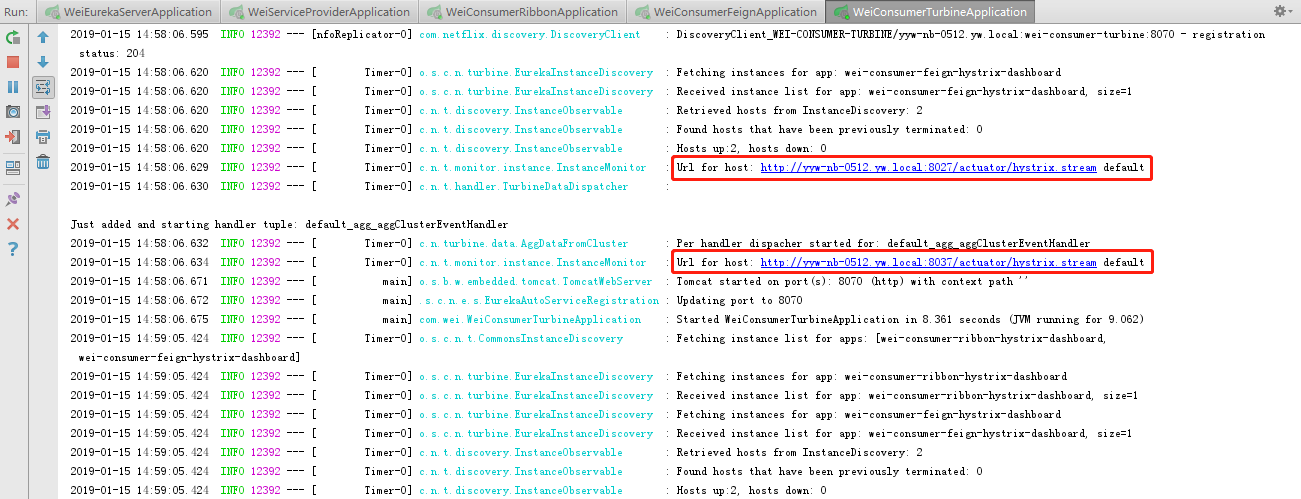Screen dimensions: 1301x499
Task: Go down the stack trace with the down arrow
Action: [43, 62]
